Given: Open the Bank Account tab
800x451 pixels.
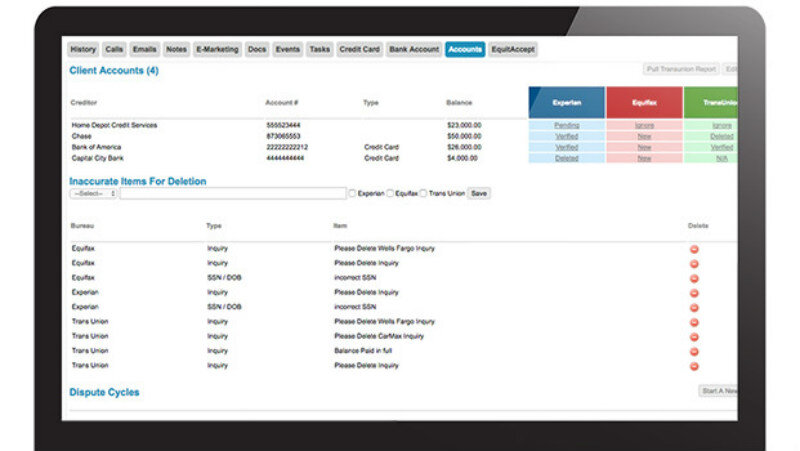Looking at the screenshot, I should coord(414,49).
